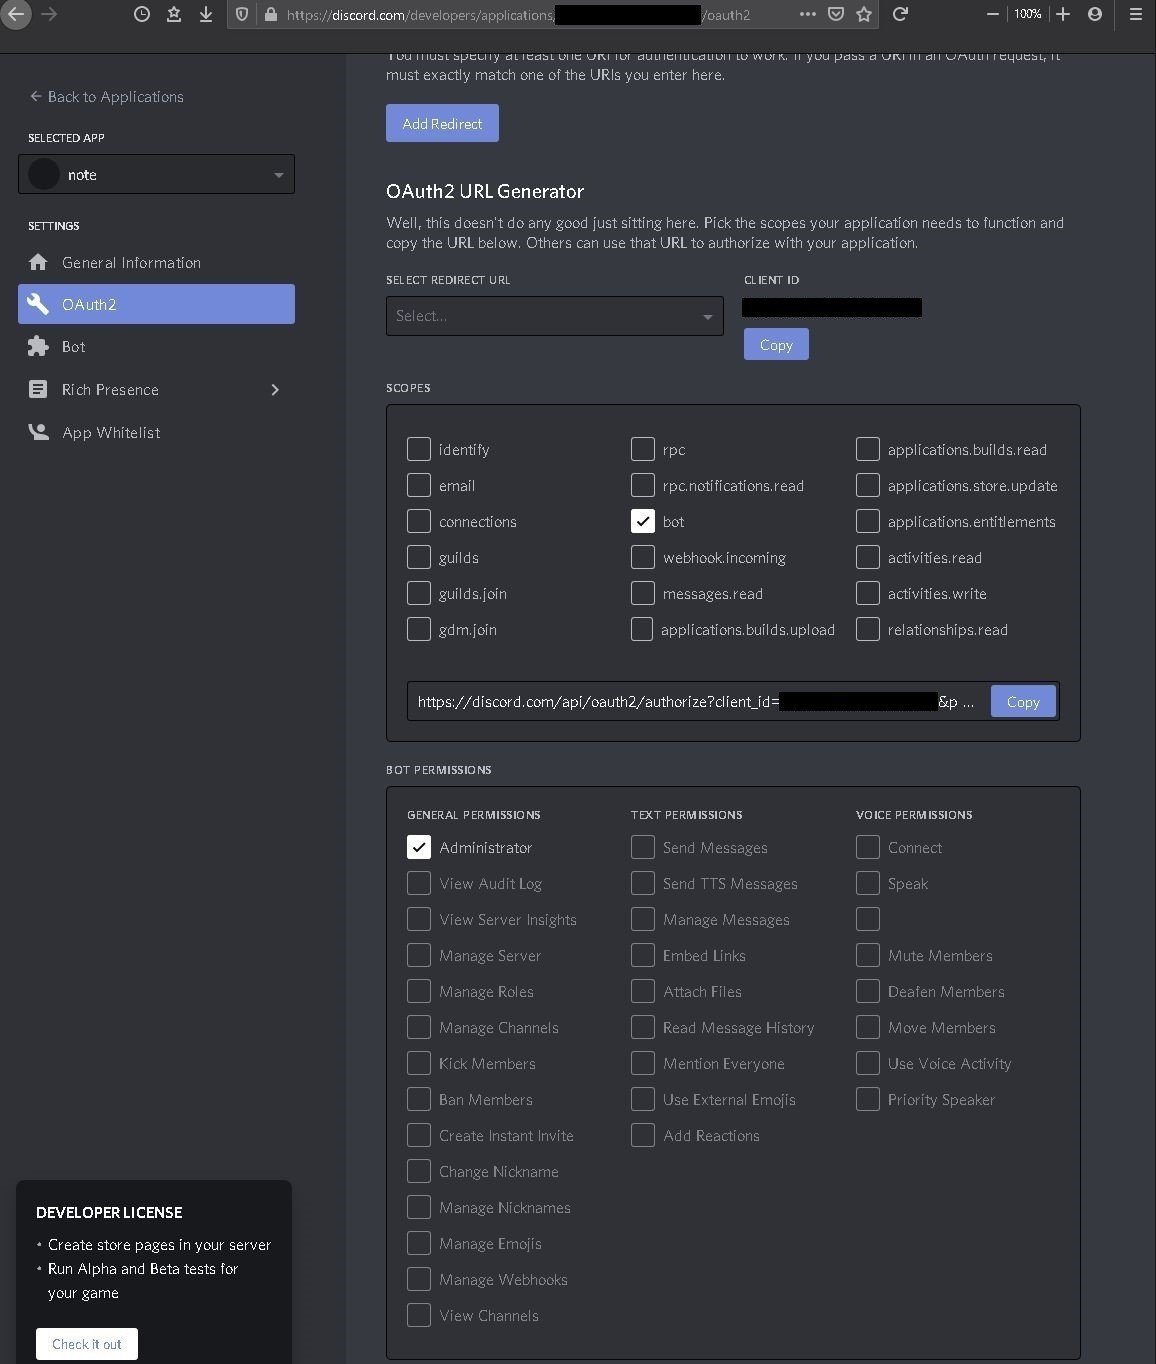Screen dimensions: 1156x1364
Task: Reload the page
Action: pos(900,14)
